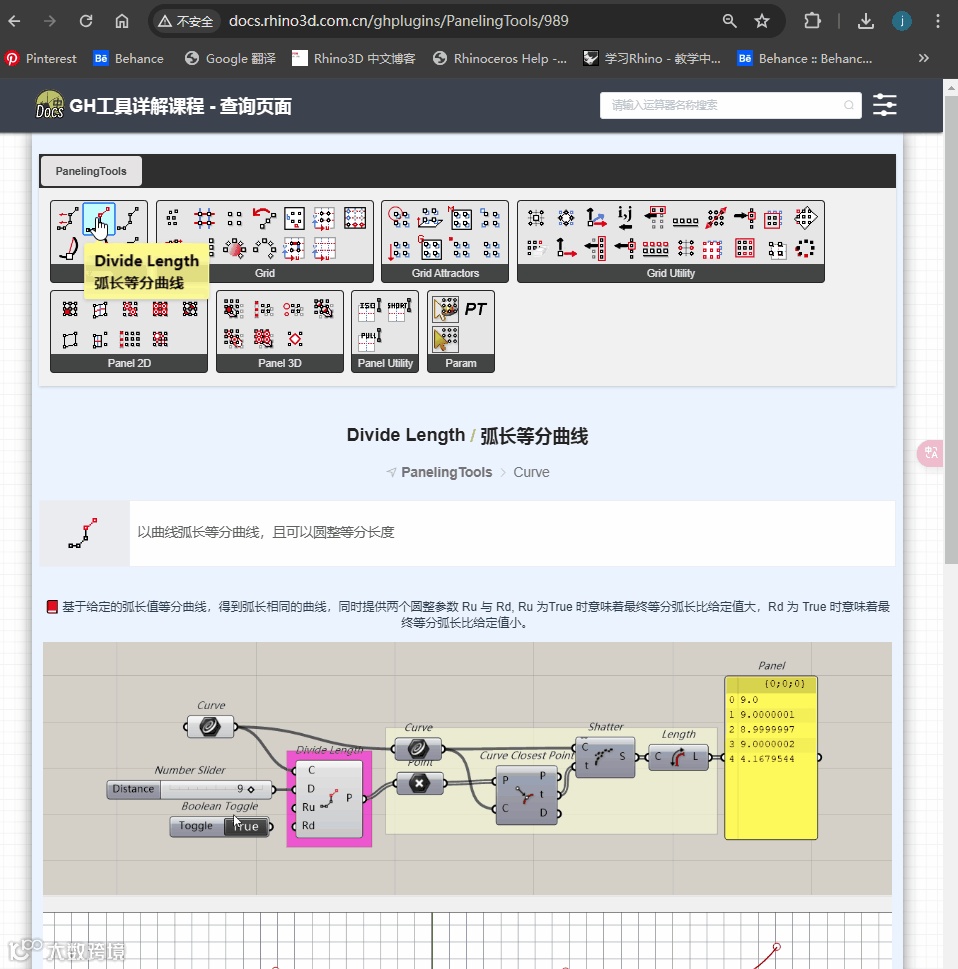958x969 pixels.
Task: Open the browser extensions puzzle icon
Action: [813, 21]
